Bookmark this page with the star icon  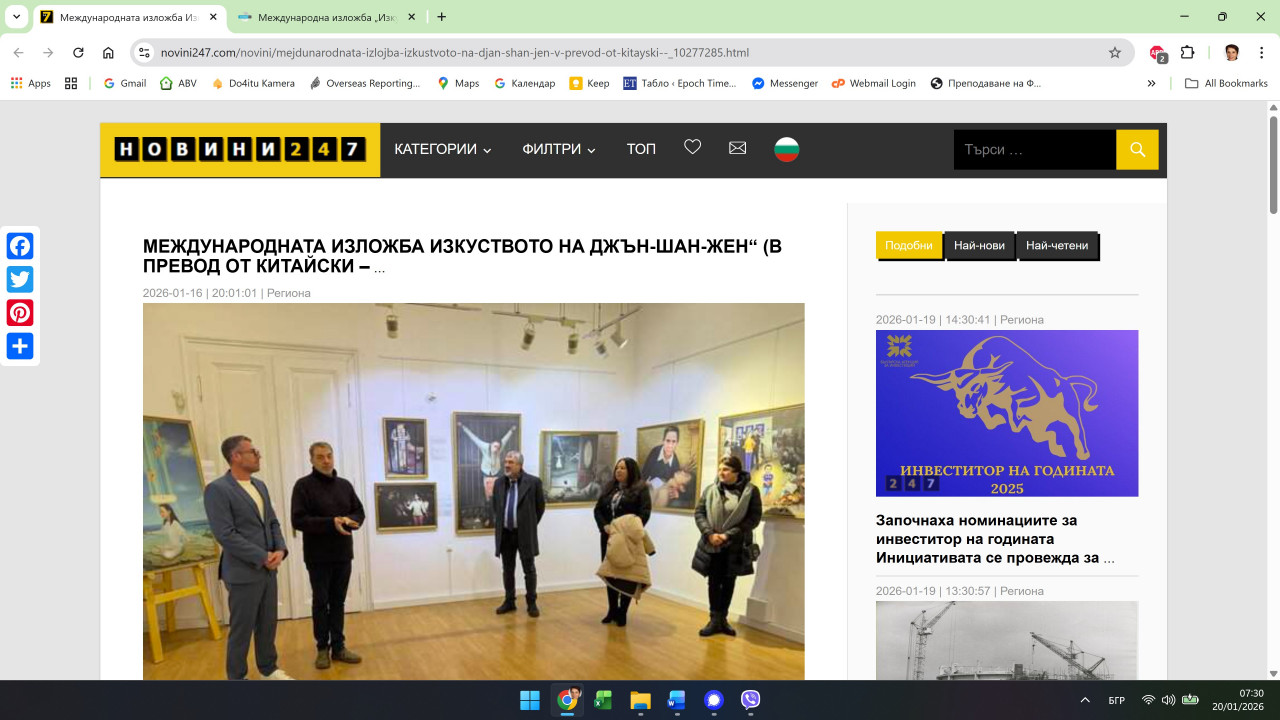click(1114, 53)
